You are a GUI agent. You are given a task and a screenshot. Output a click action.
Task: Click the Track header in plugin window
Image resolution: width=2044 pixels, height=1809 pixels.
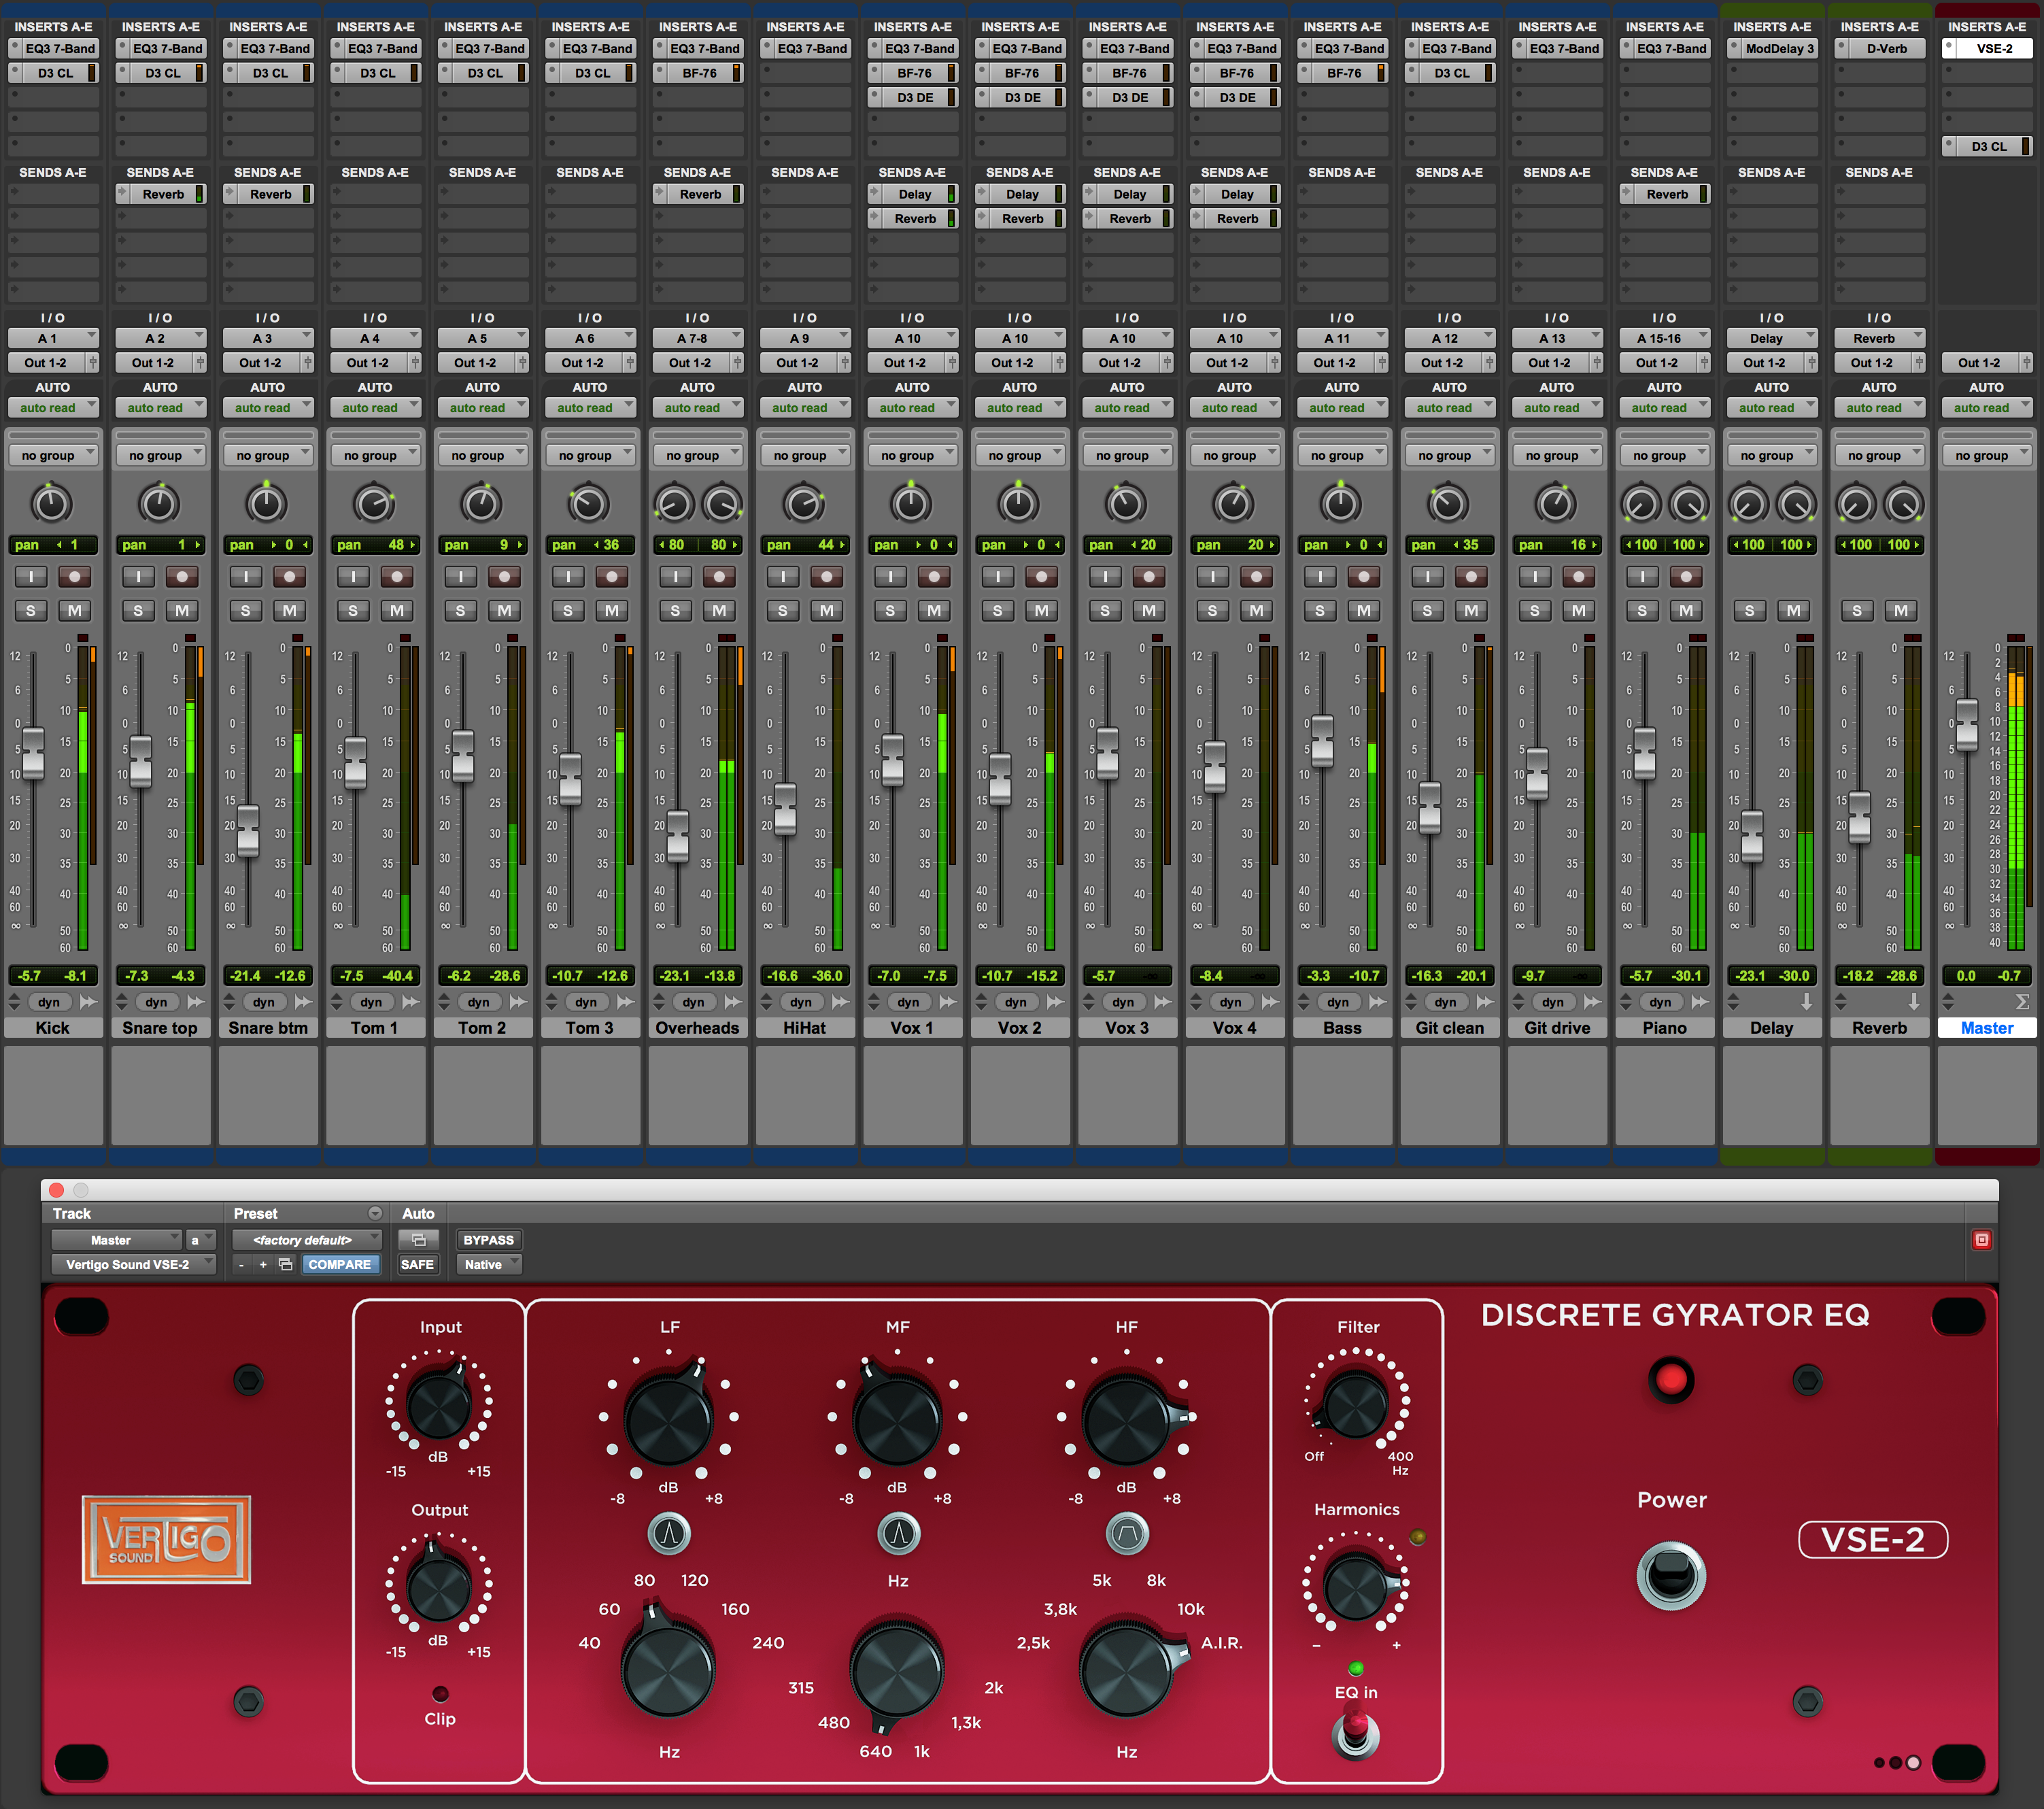point(72,1214)
